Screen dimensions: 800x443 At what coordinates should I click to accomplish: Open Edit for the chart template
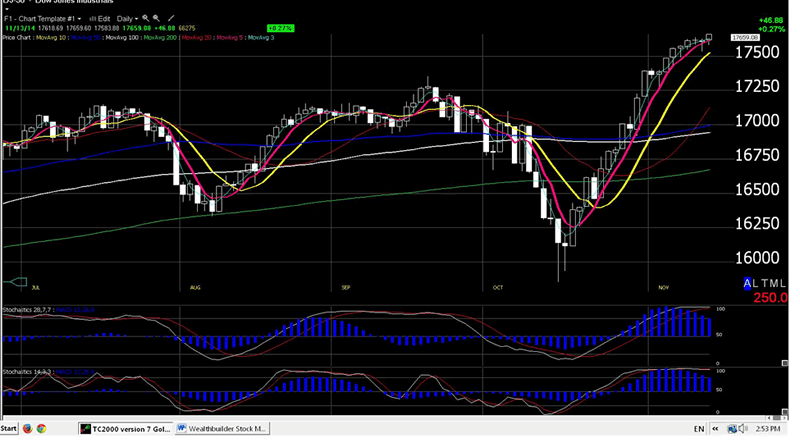click(101, 19)
